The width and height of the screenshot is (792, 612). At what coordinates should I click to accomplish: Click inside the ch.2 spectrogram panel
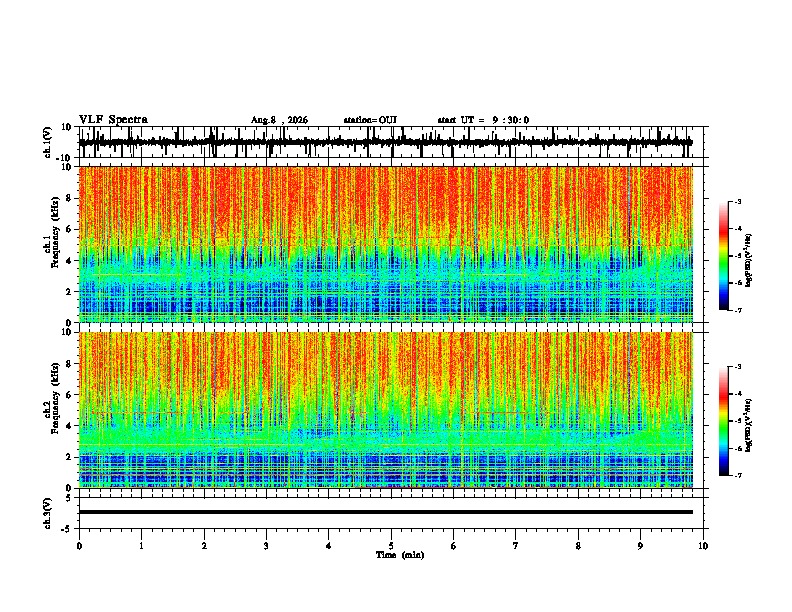pos(386,410)
